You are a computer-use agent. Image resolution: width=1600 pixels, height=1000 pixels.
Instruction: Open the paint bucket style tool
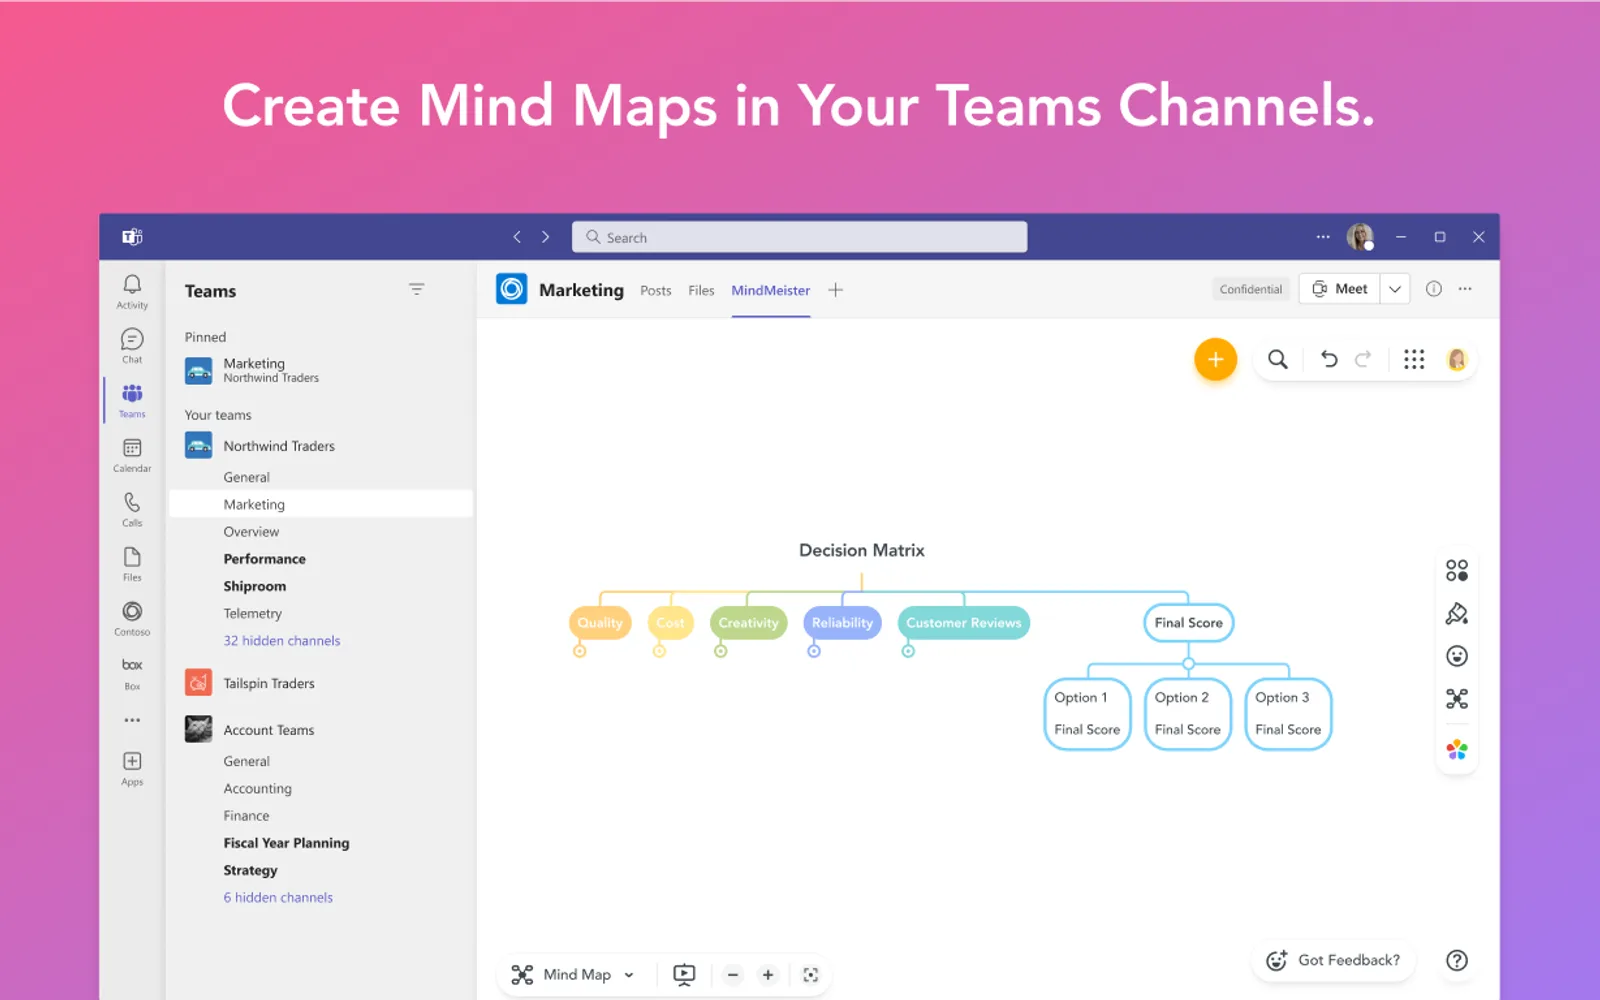pyautogui.click(x=1457, y=614)
